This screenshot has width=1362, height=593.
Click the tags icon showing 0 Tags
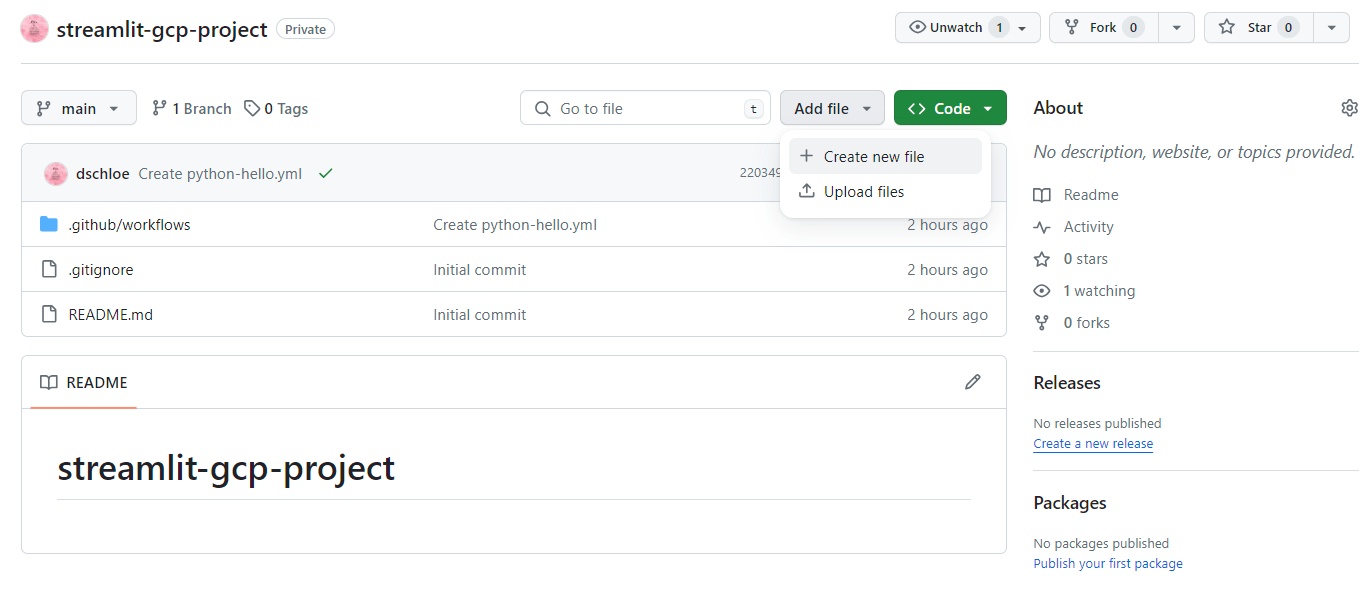[x=250, y=108]
